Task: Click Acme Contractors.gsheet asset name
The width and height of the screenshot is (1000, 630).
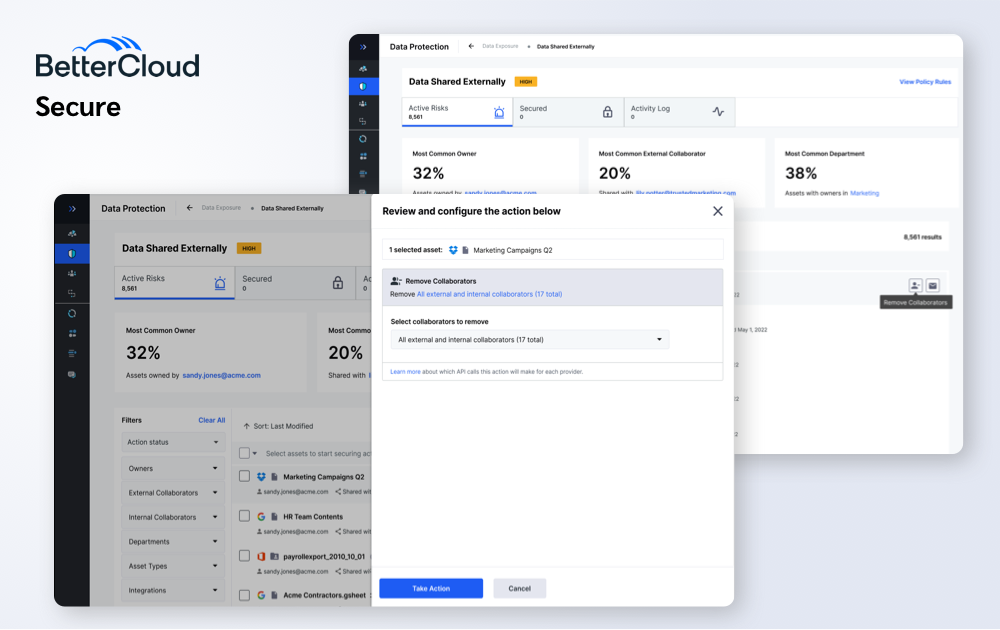Action: 325,596
